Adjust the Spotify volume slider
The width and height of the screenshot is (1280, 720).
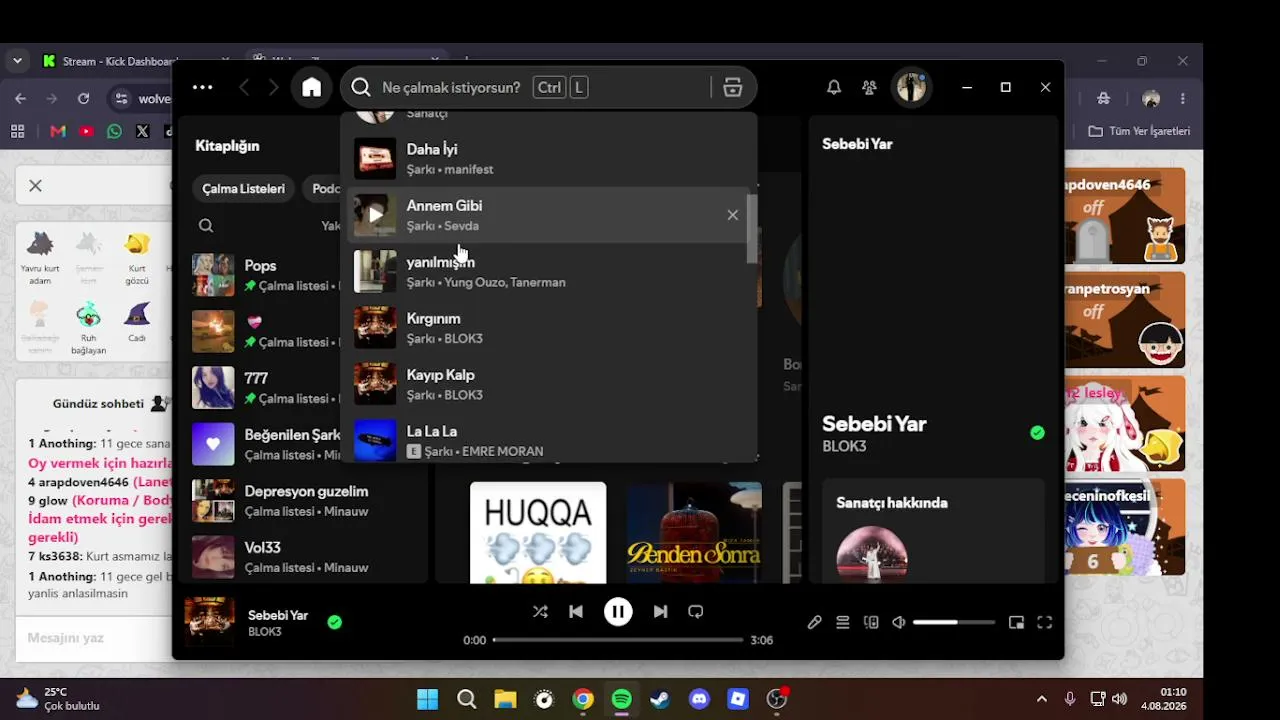pyautogui.click(x=954, y=623)
